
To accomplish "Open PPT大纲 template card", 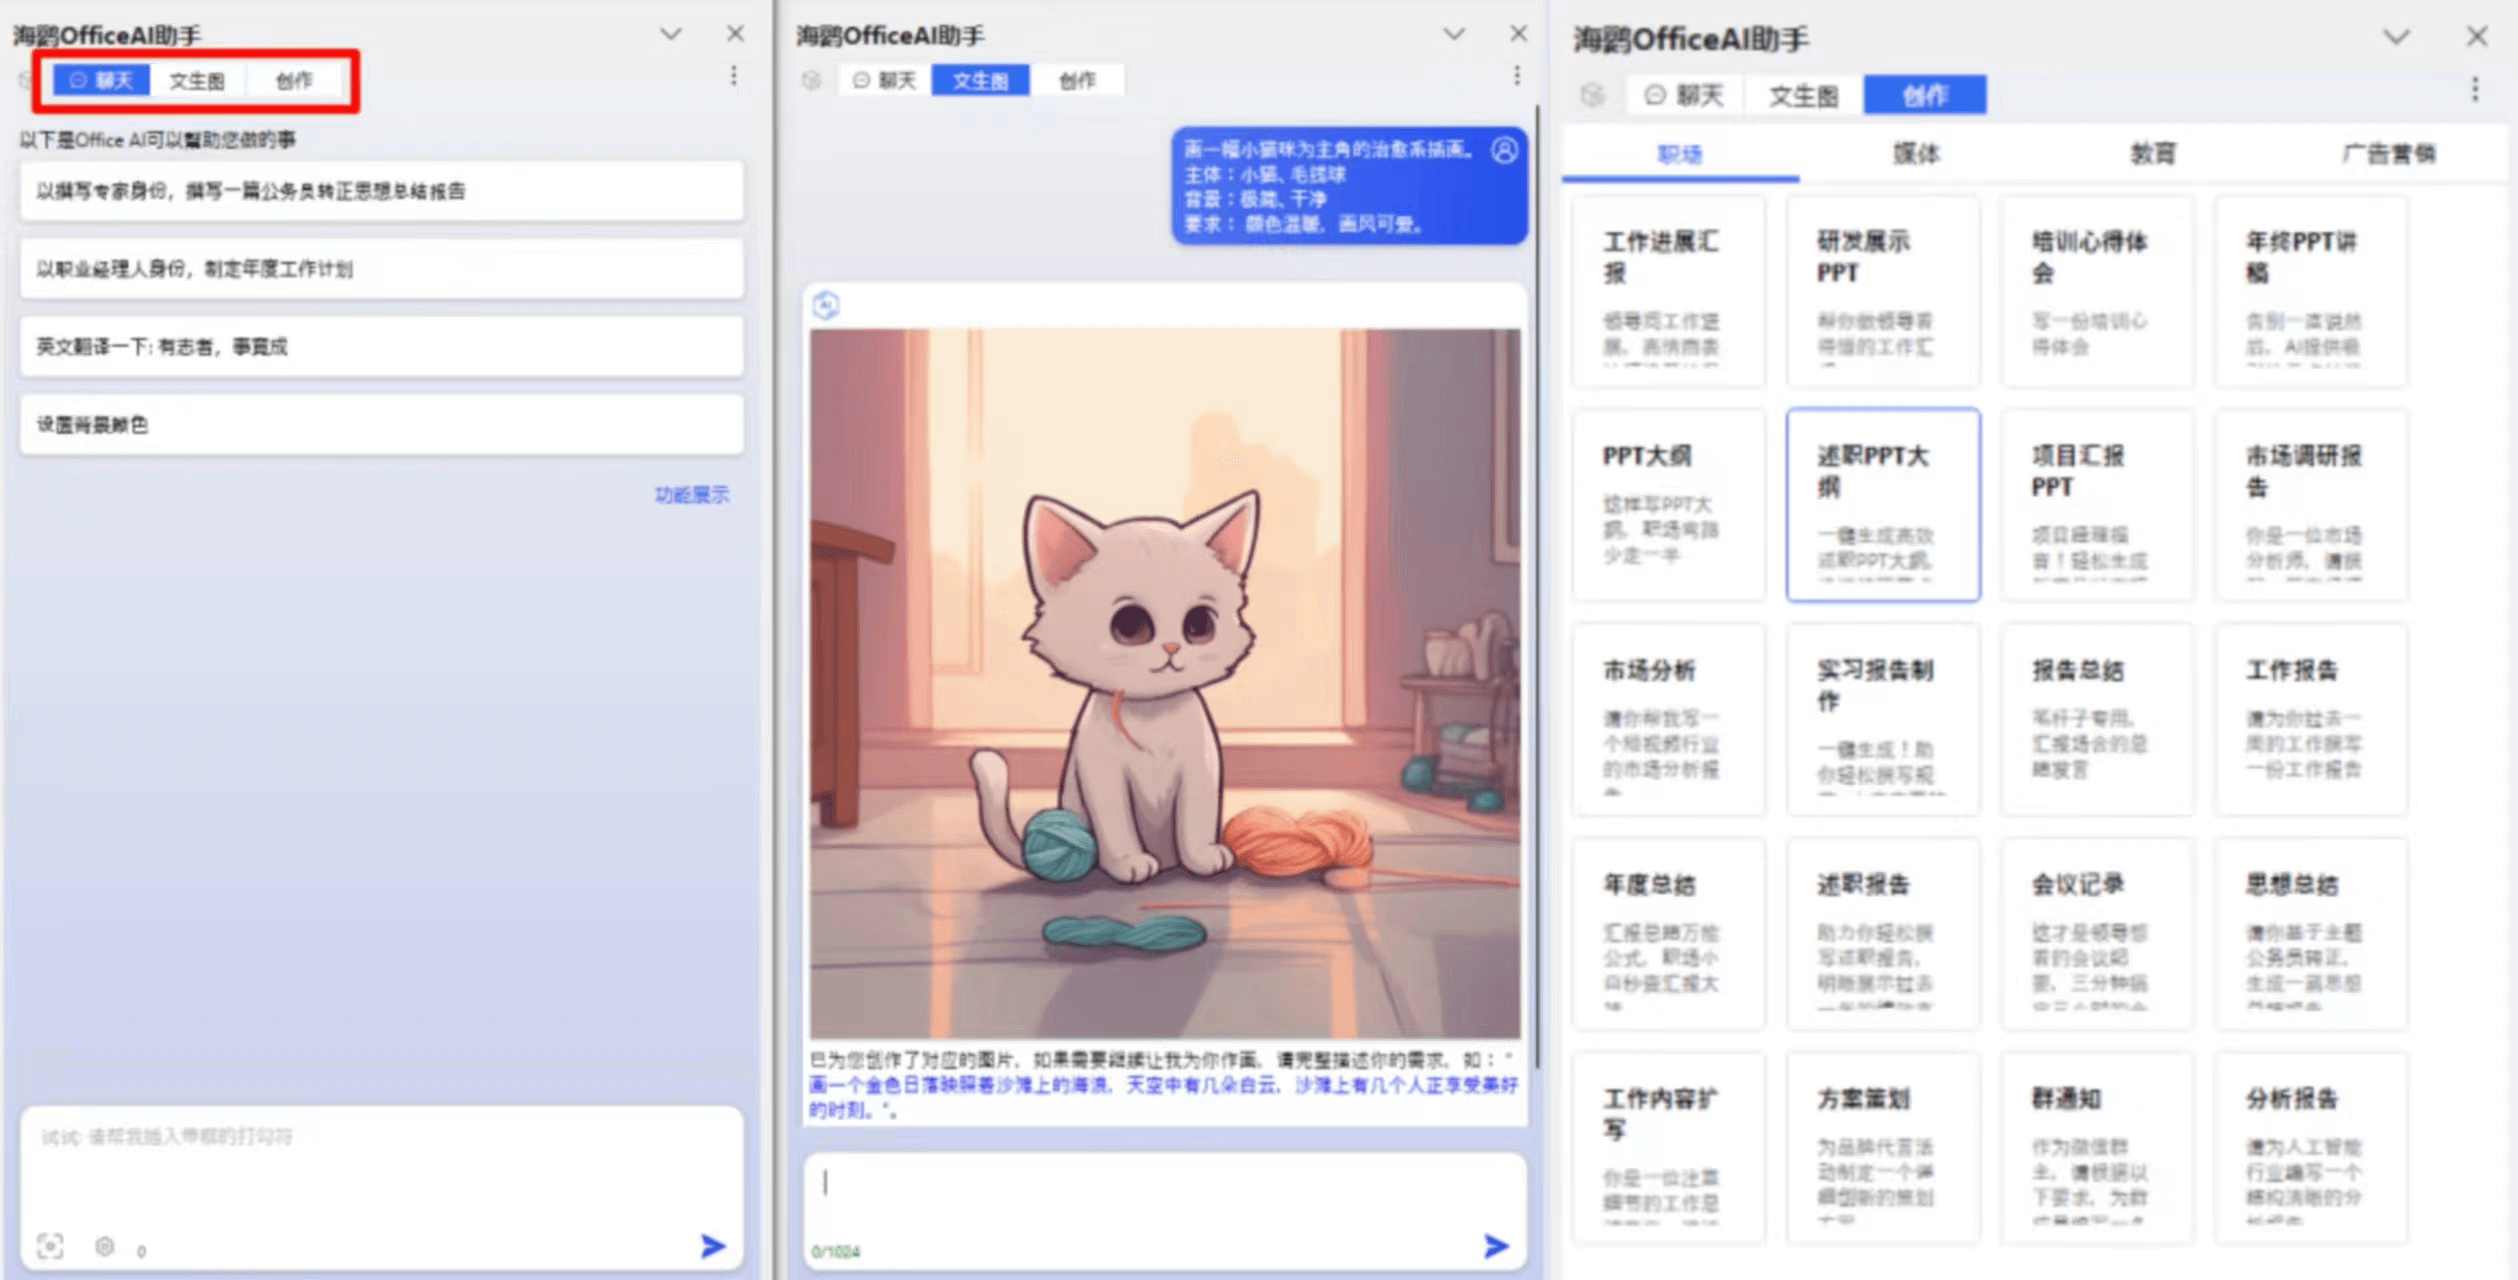I will click(1668, 505).
